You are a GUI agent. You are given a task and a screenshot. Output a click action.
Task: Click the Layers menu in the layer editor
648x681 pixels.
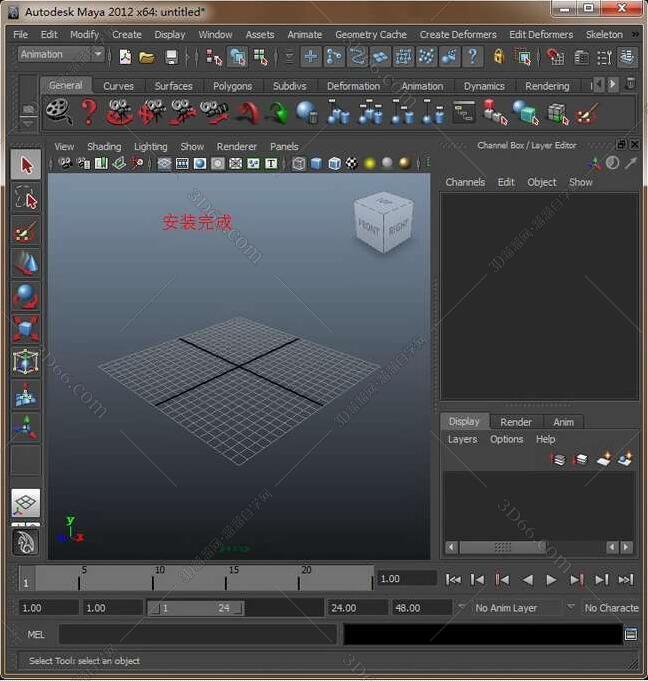click(x=462, y=439)
